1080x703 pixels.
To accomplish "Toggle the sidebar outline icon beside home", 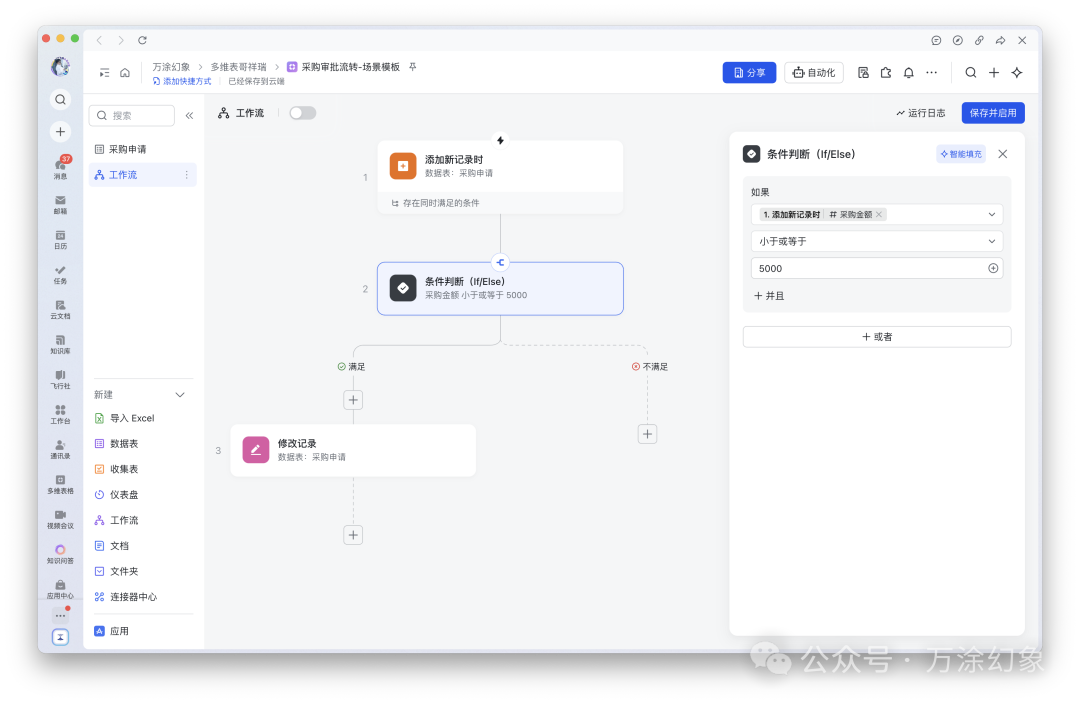I will click(105, 72).
